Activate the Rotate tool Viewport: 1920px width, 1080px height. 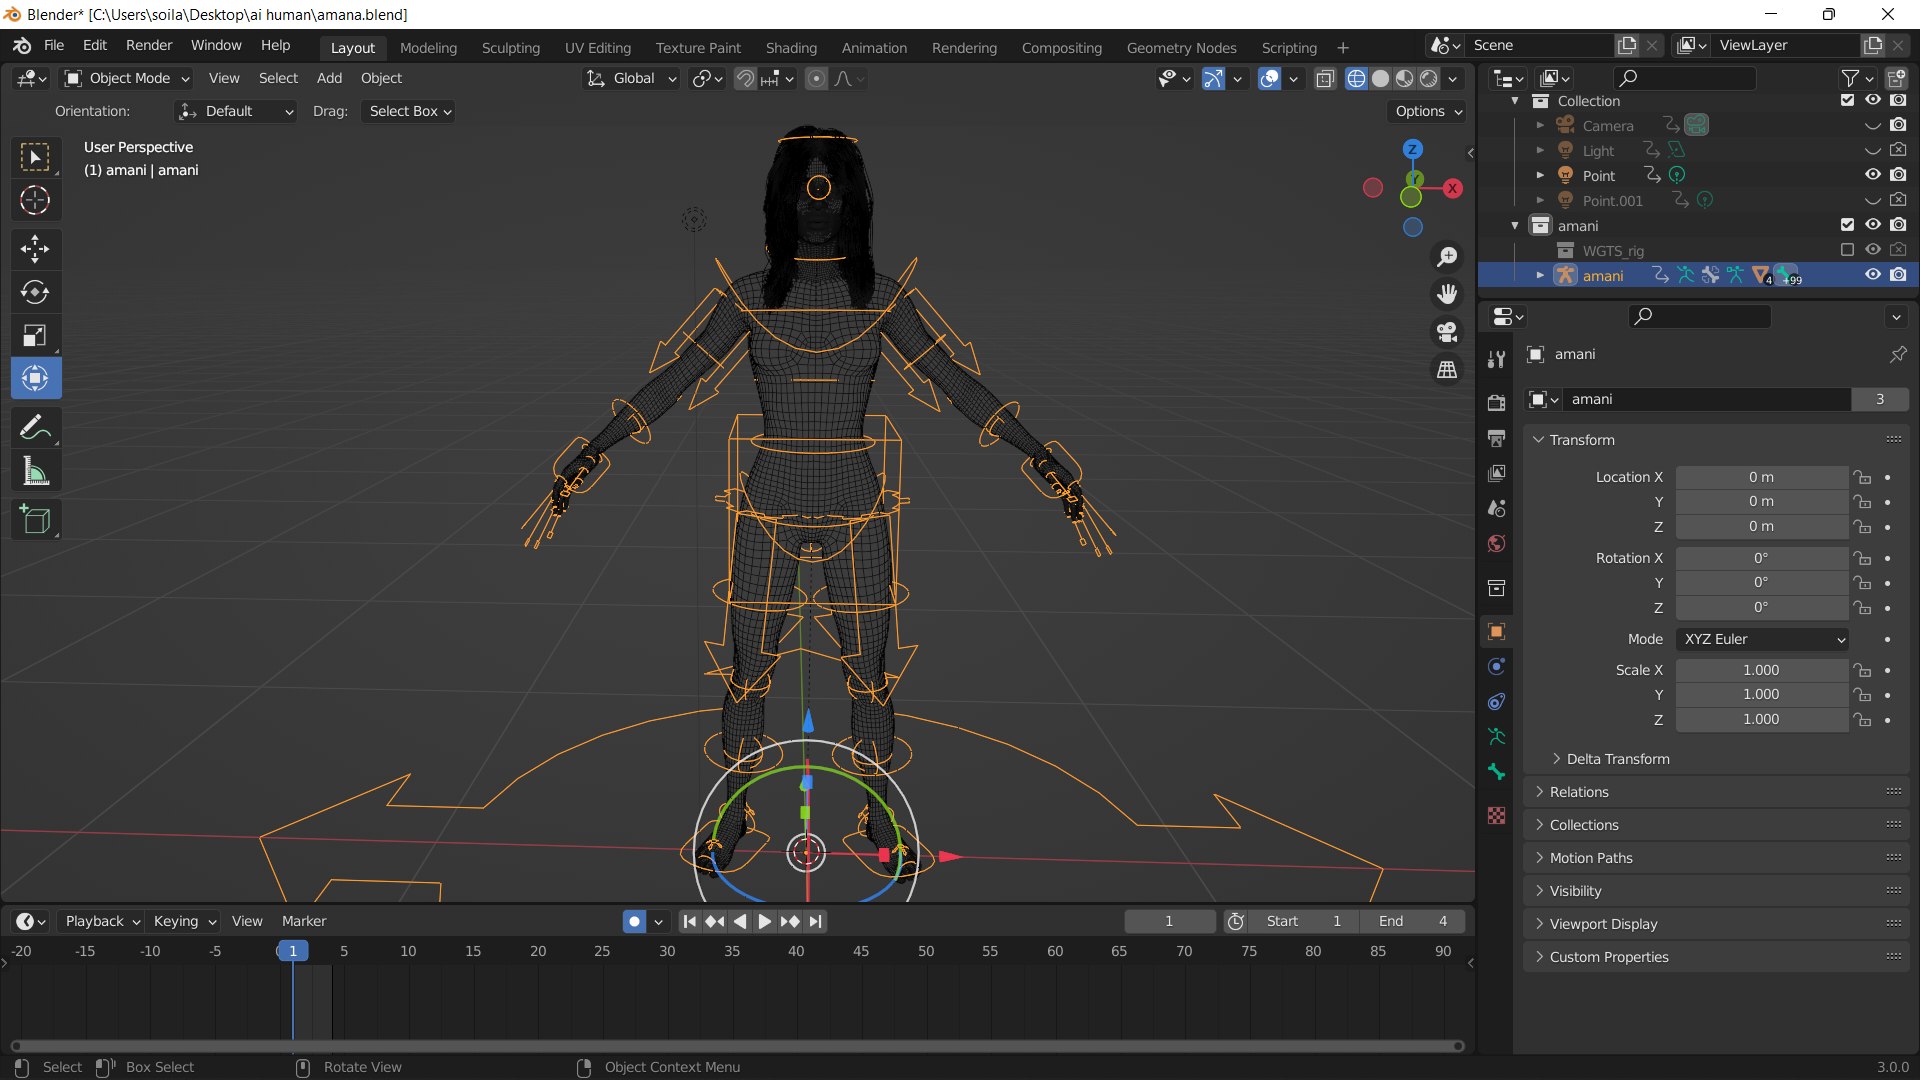[x=35, y=292]
